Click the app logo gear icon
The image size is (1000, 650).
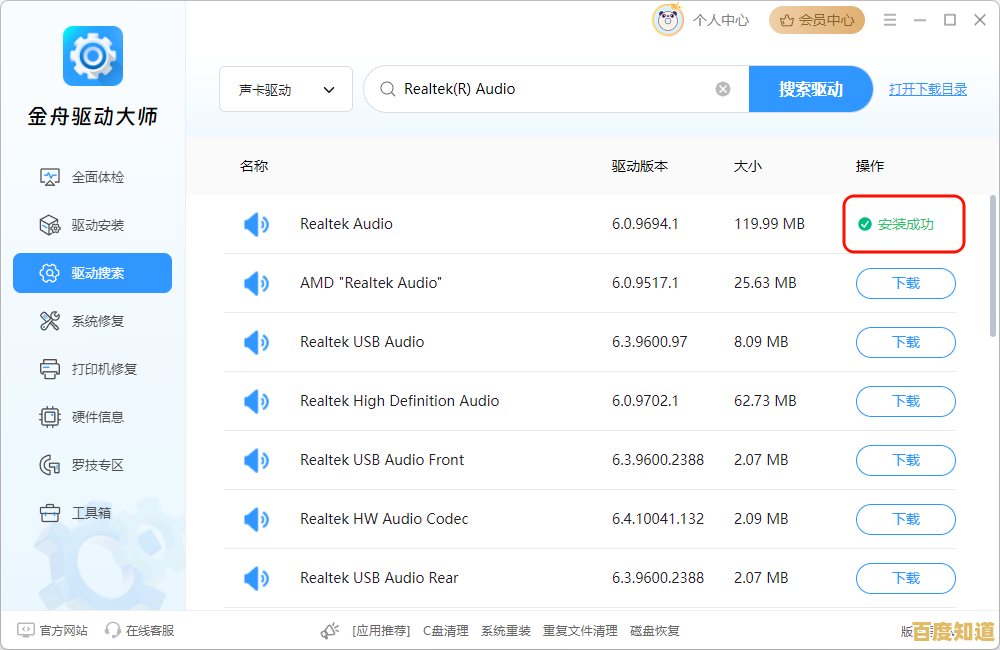tap(92, 56)
